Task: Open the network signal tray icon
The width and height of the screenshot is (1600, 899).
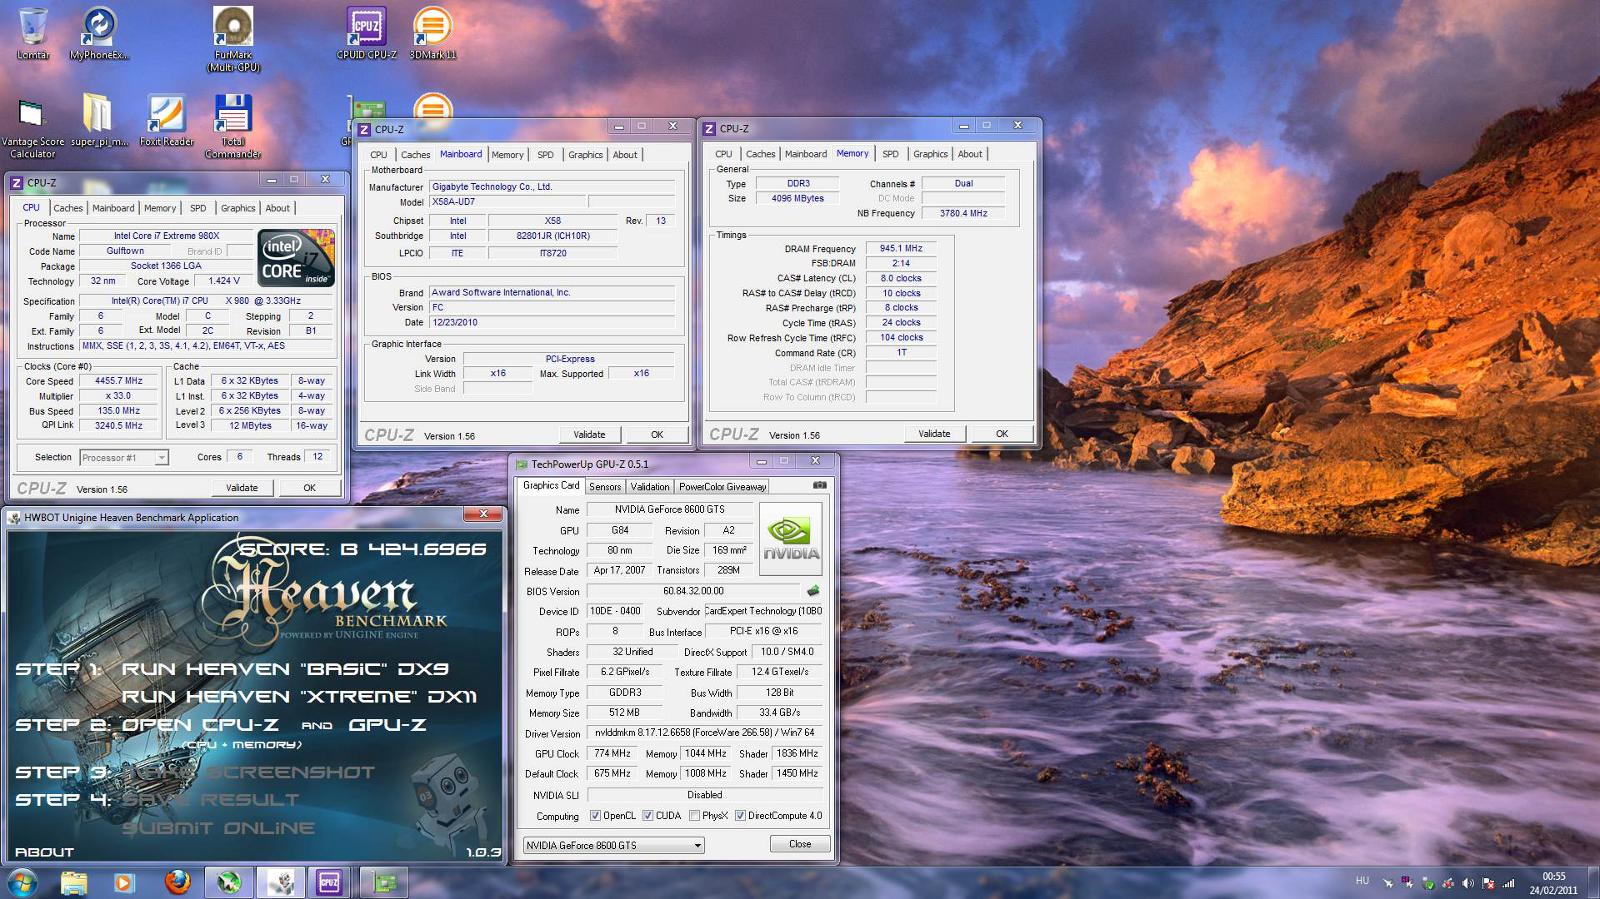Action: 1509,883
